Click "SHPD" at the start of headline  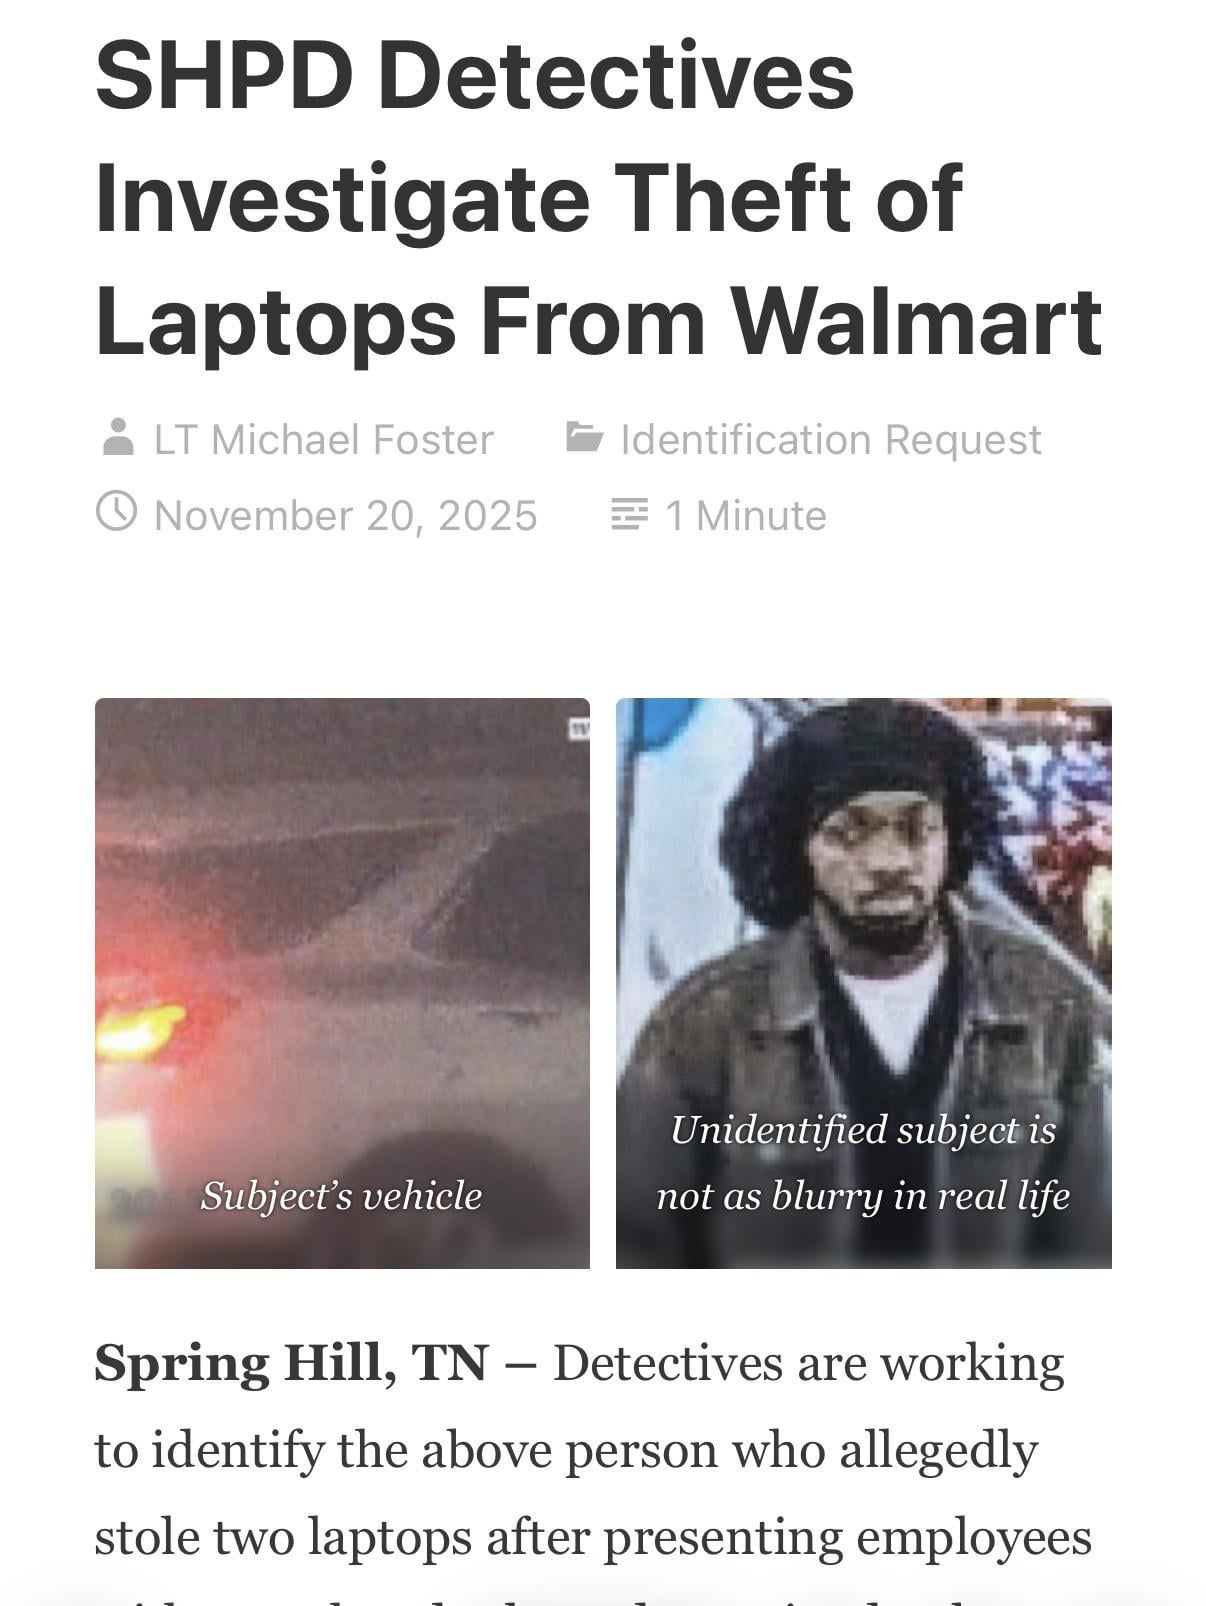[224, 76]
